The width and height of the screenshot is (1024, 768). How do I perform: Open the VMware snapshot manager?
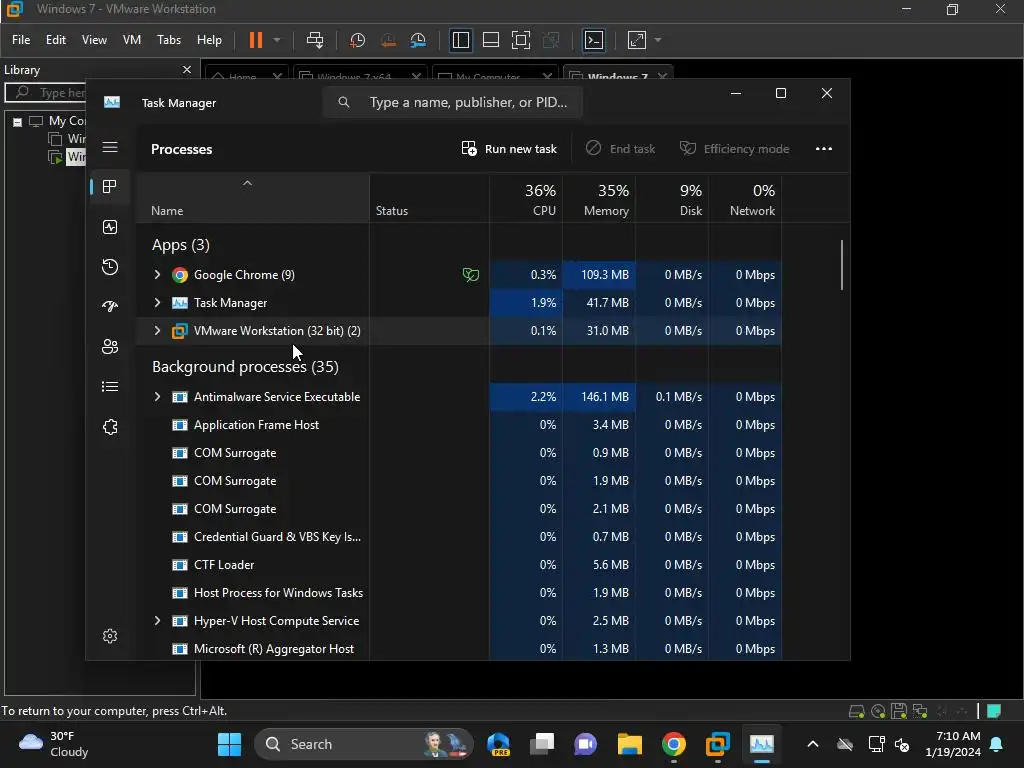click(x=418, y=40)
